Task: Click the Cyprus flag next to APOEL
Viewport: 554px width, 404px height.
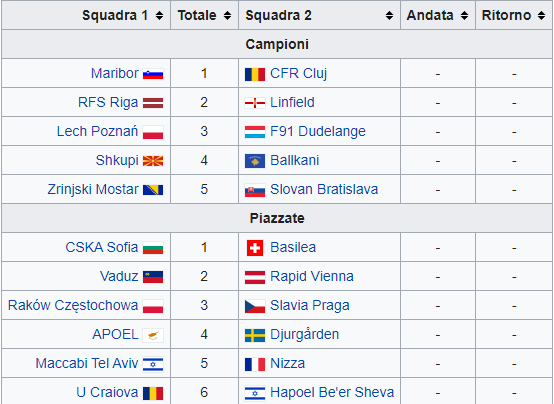Action: click(153, 335)
